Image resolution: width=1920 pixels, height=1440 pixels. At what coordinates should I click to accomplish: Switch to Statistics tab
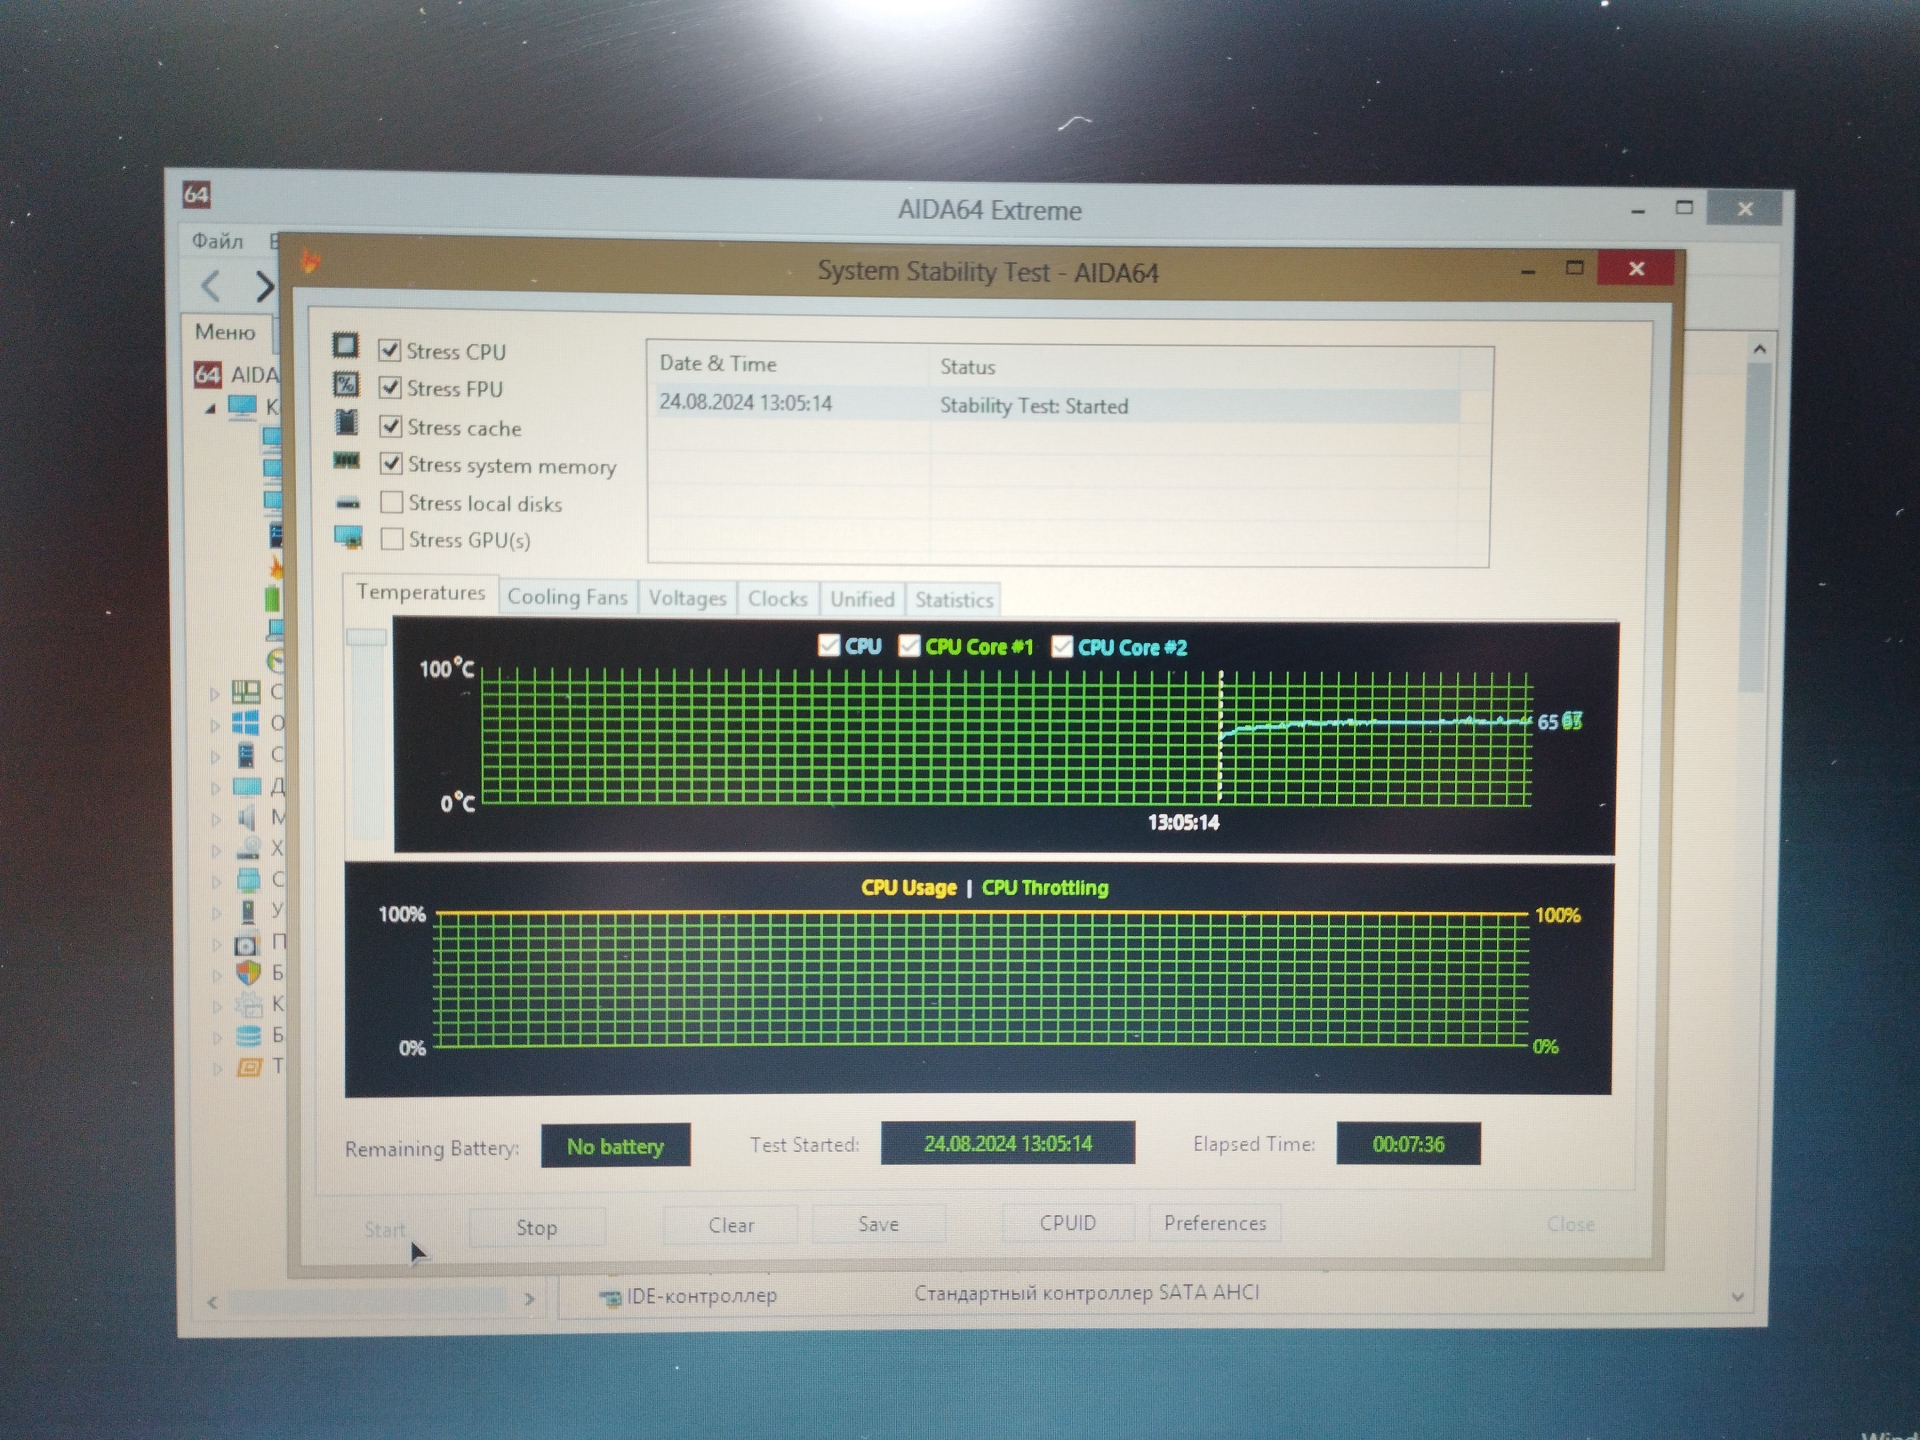click(x=954, y=600)
